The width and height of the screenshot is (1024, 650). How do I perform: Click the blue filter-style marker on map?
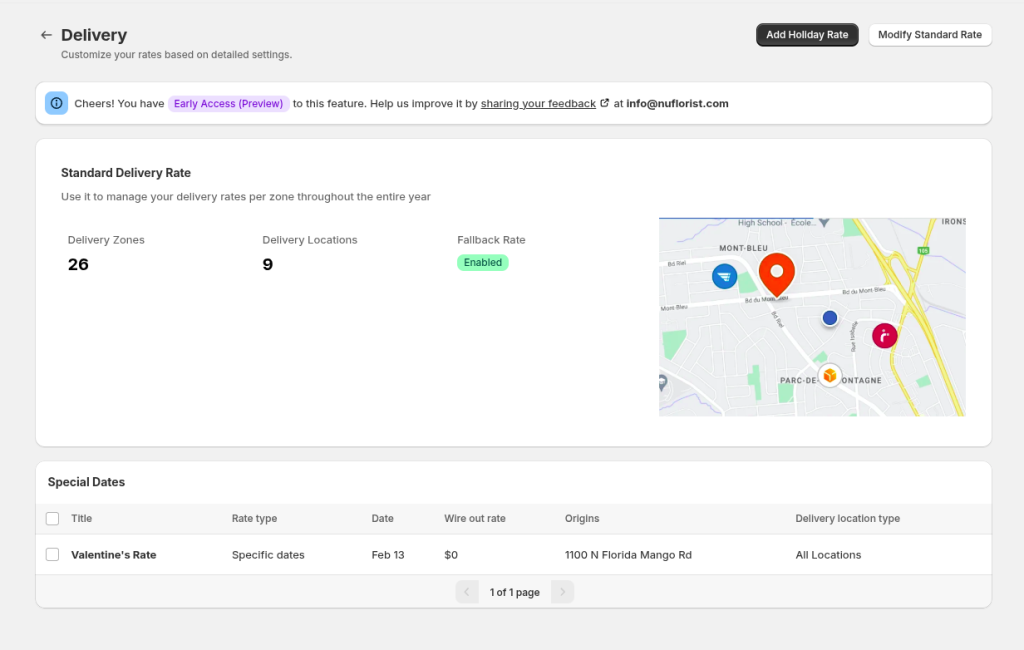pos(725,276)
